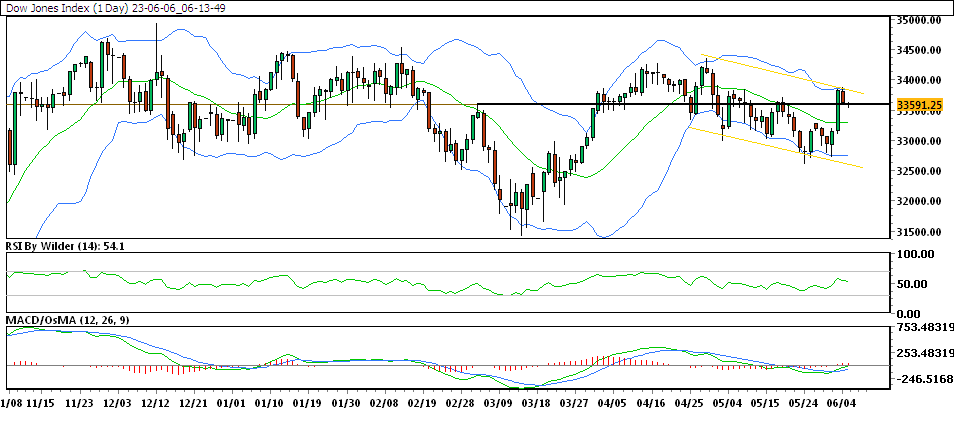This screenshot has height=429, width=954.
Task: Click the 05/24 date label
Action: [803, 403]
